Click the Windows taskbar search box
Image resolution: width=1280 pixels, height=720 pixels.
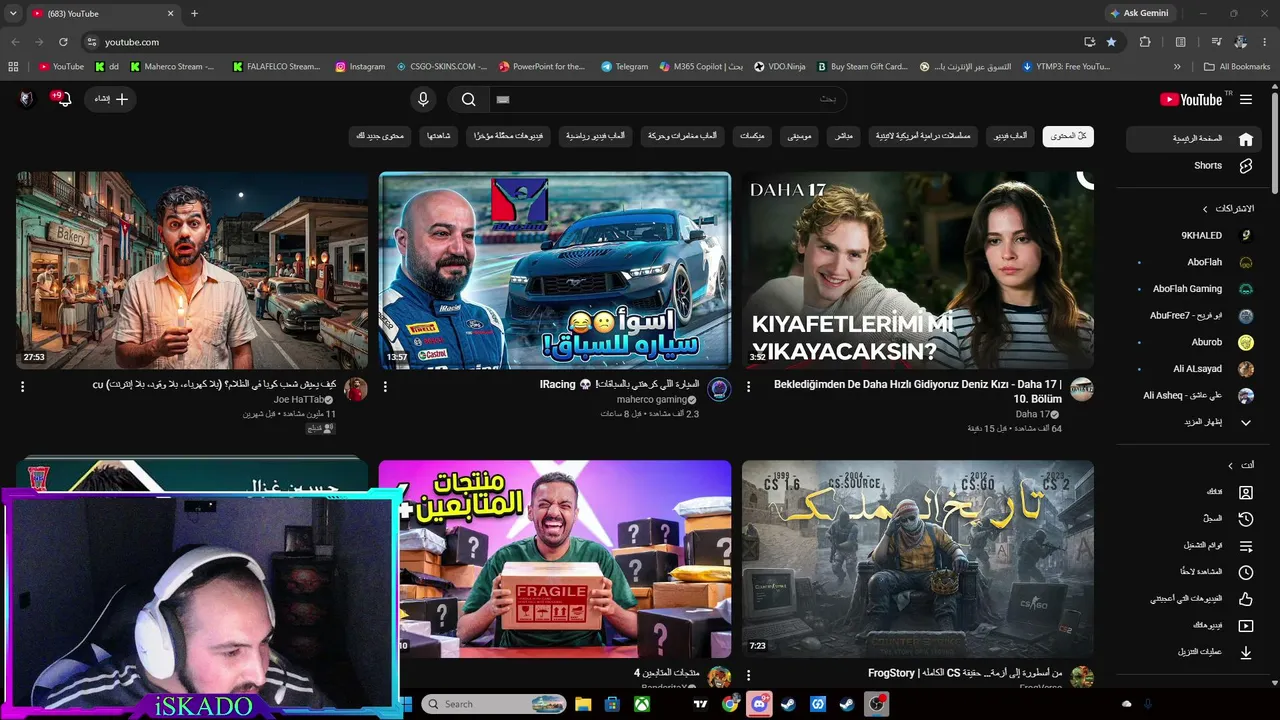point(495,704)
